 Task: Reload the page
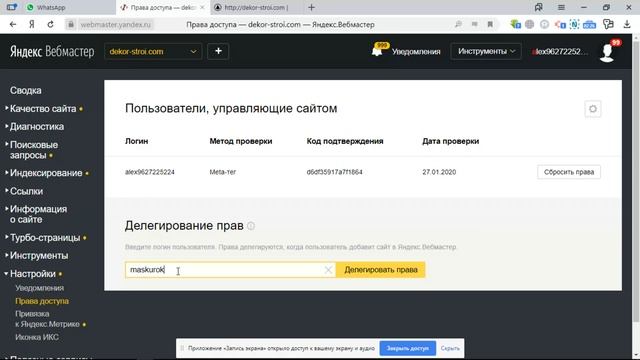(50, 24)
